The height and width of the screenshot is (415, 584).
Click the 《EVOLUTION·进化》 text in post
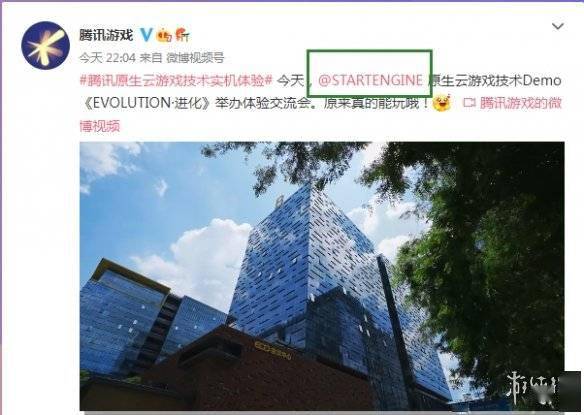[147, 103]
